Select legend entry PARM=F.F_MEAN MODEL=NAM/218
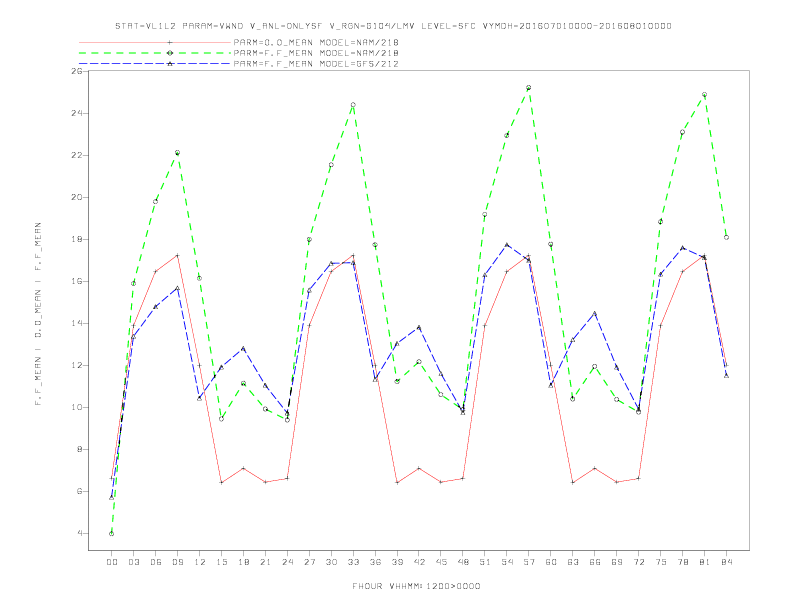 [316, 53]
